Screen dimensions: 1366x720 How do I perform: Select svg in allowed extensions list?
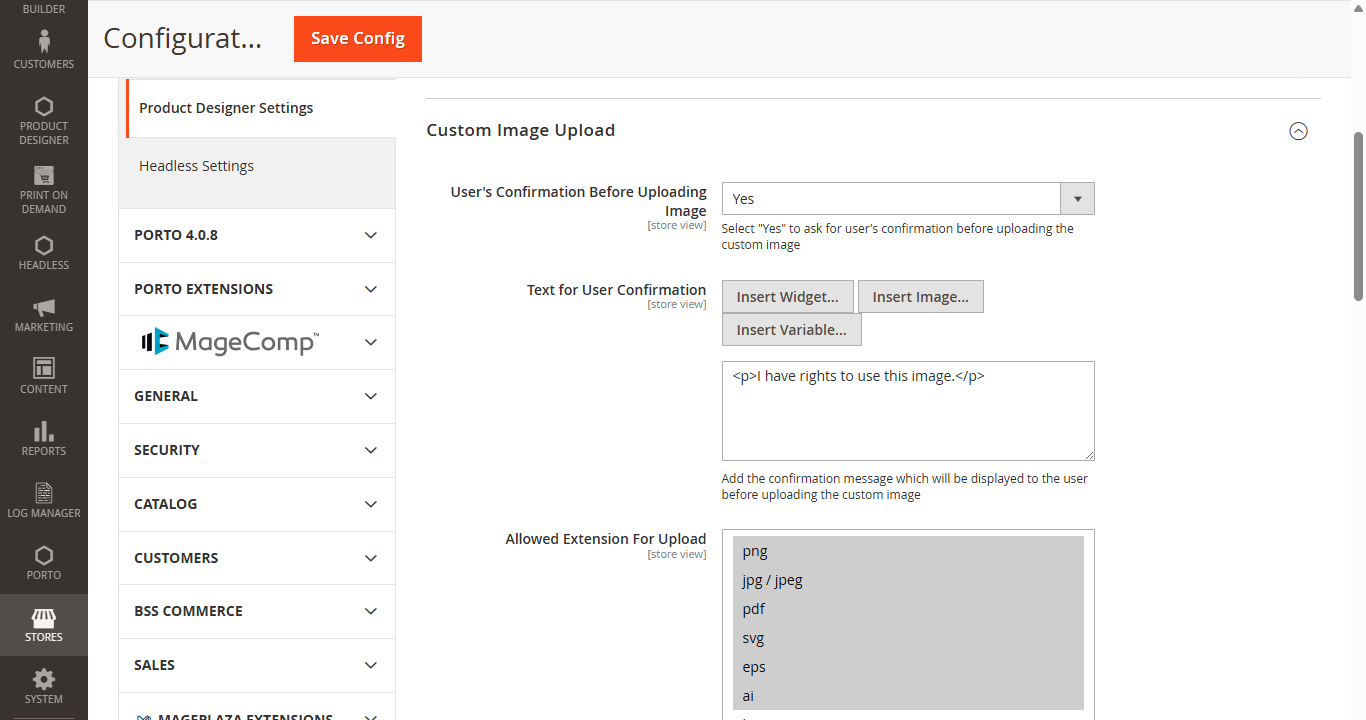(x=754, y=638)
